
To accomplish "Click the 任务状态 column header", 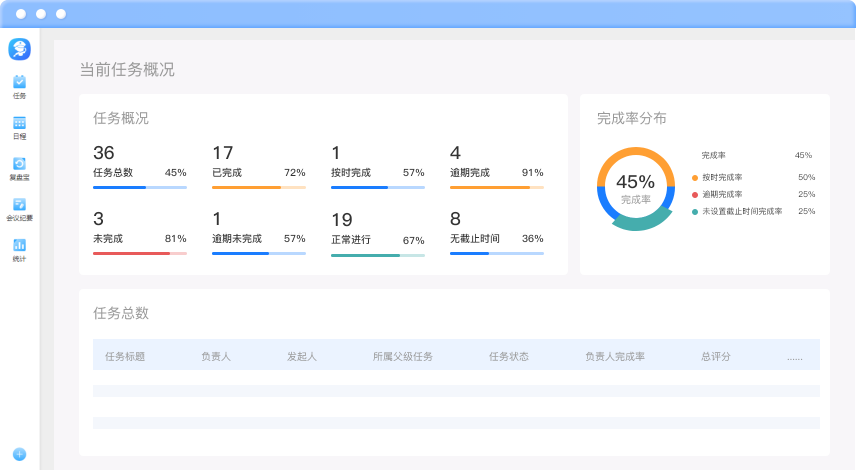I will pyautogui.click(x=508, y=356).
